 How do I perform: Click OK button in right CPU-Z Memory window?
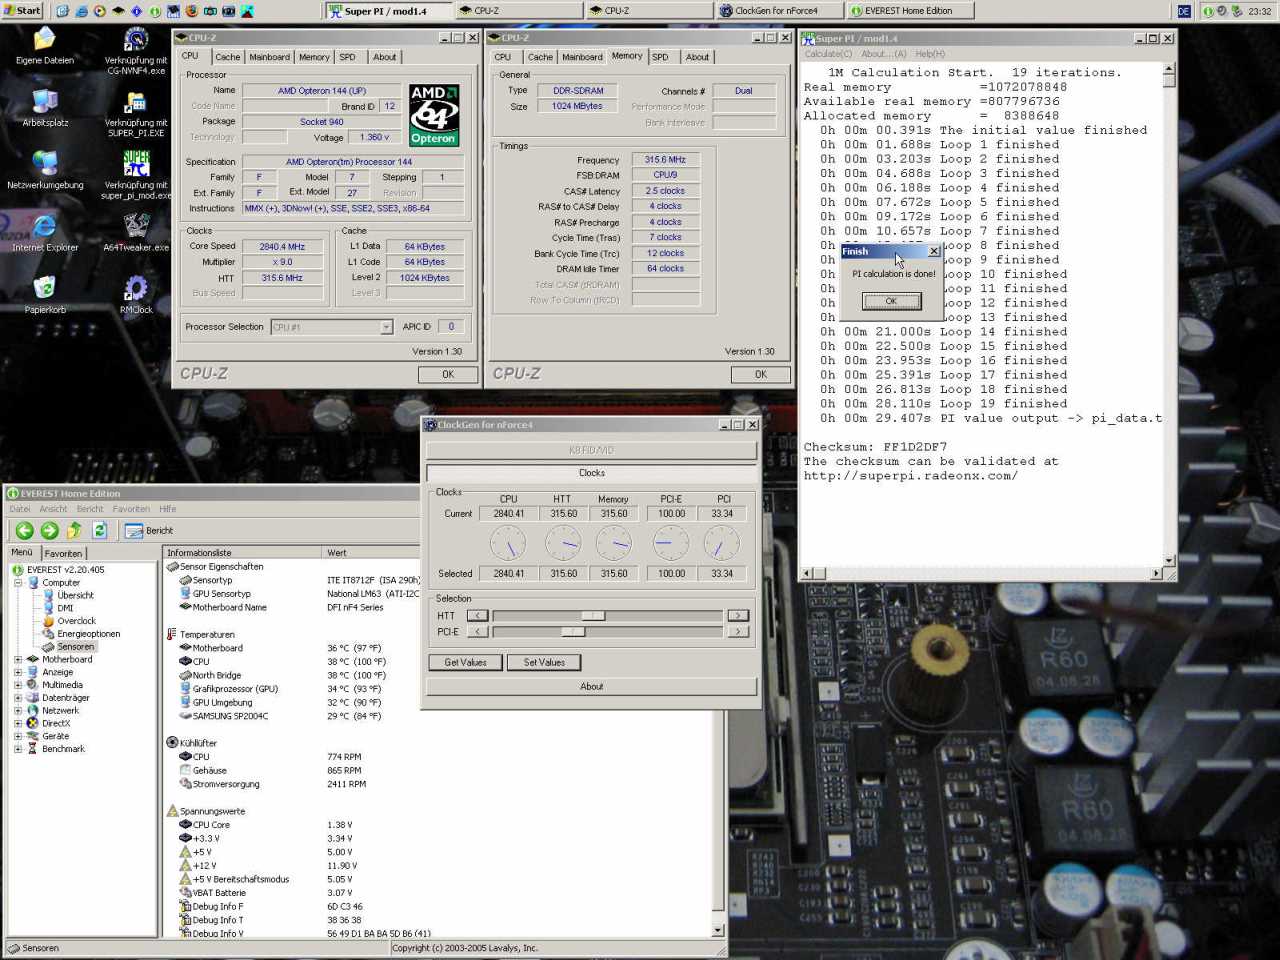coord(761,374)
